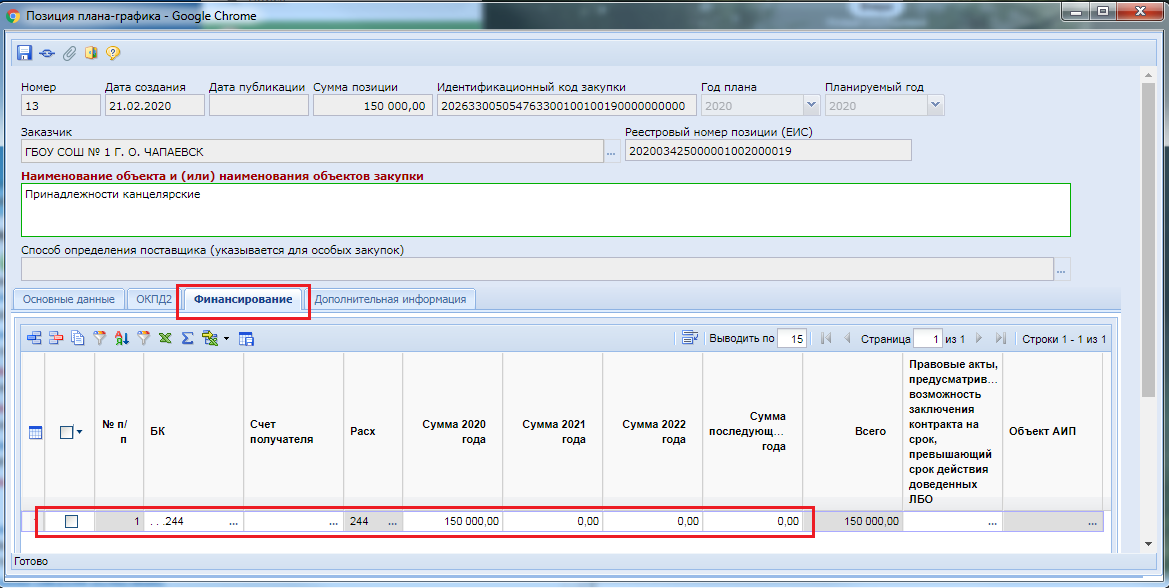Image resolution: width=1169 pixels, height=588 pixels.
Task: Click the copy row icon in grid toolbar
Action: click(x=77, y=338)
